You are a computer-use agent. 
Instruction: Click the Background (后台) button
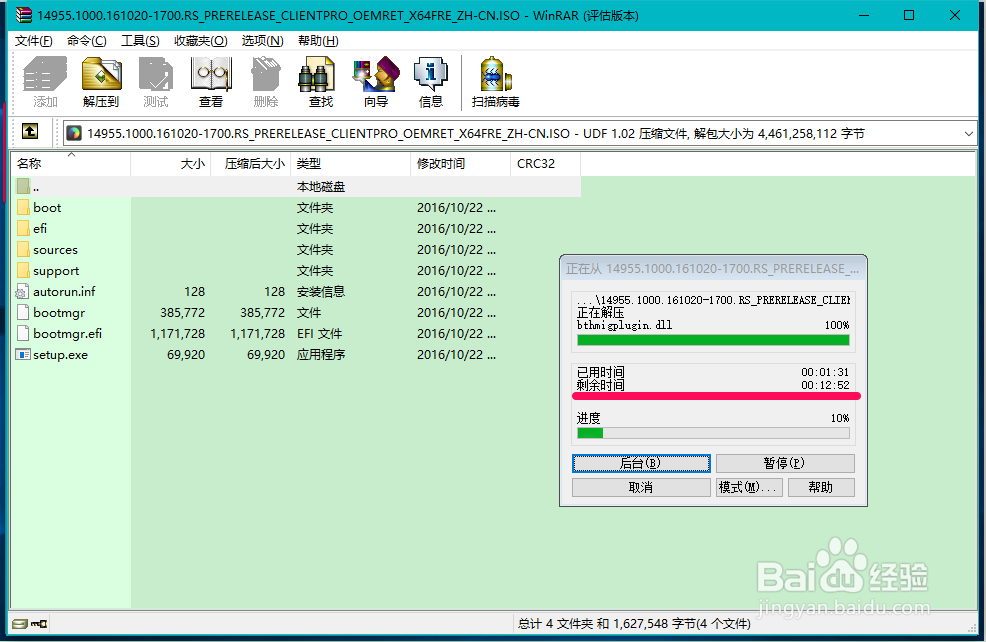click(x=641, y=463)
